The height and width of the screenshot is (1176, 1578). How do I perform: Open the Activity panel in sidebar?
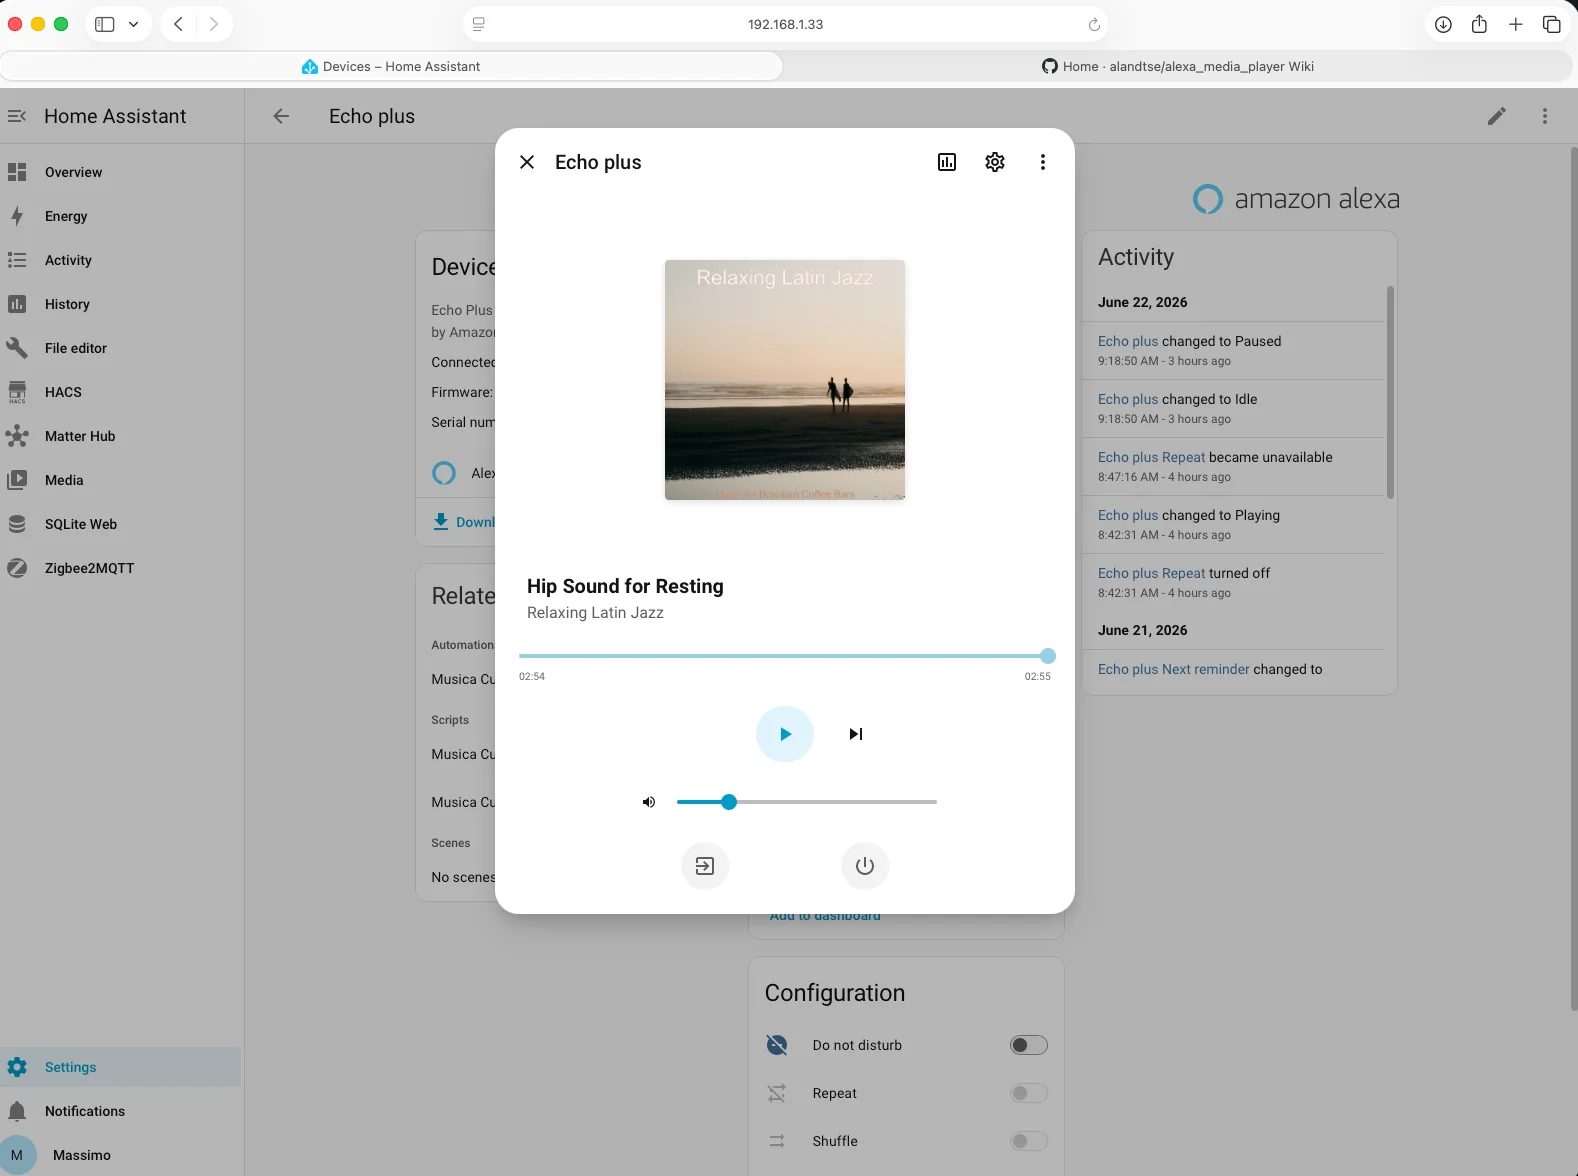pos(121,260)
